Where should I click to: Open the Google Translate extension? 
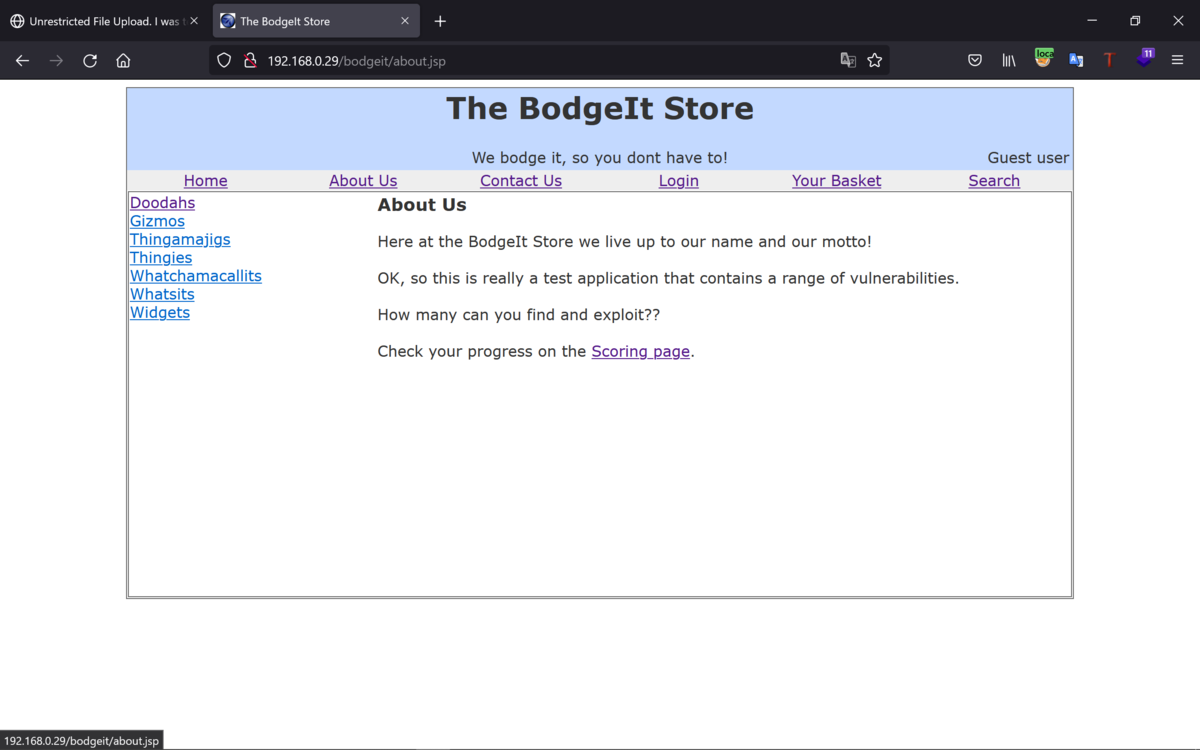(x=1077, y=60)
